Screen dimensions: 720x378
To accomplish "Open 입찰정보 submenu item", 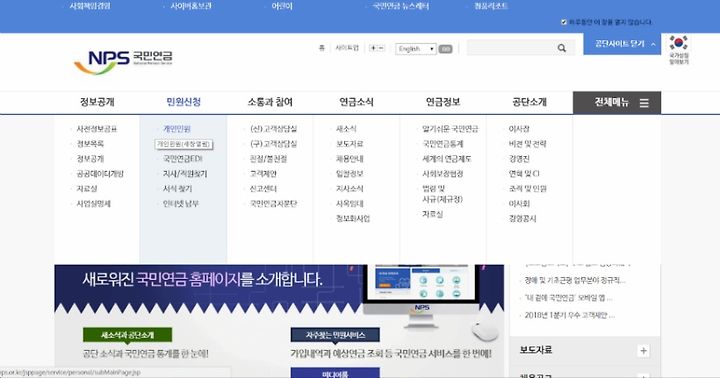I will click(349, 174).
